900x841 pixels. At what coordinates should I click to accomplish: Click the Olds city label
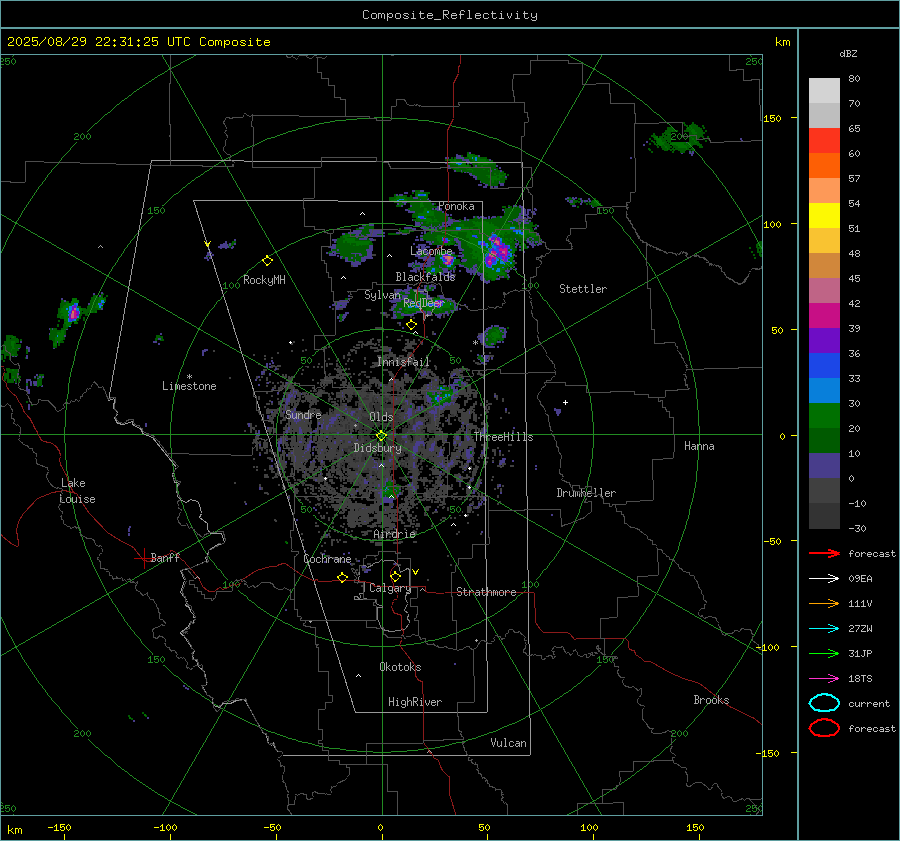[381, 417]
